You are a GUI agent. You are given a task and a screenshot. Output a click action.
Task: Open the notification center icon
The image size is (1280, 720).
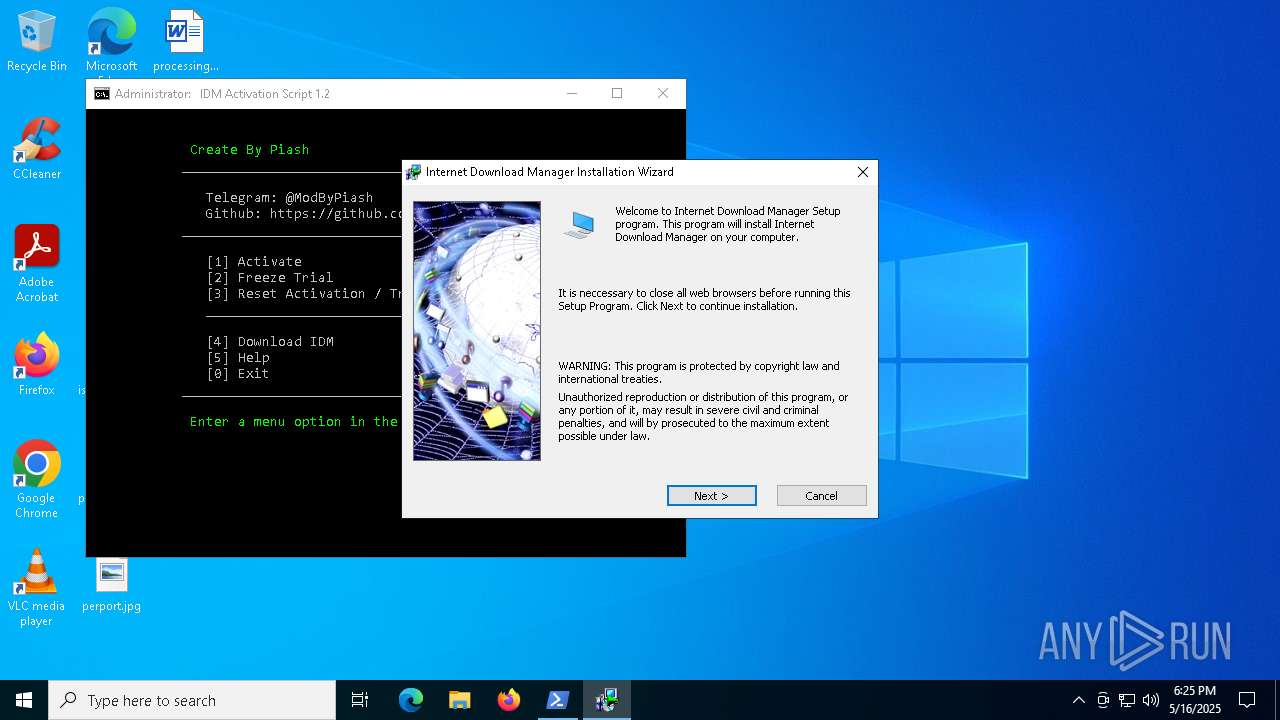[x=1247, y=700]
